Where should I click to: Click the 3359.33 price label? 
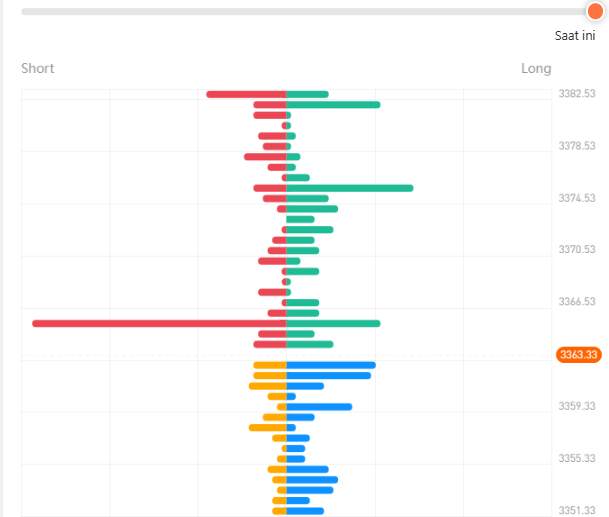click(x=577, y=406)
